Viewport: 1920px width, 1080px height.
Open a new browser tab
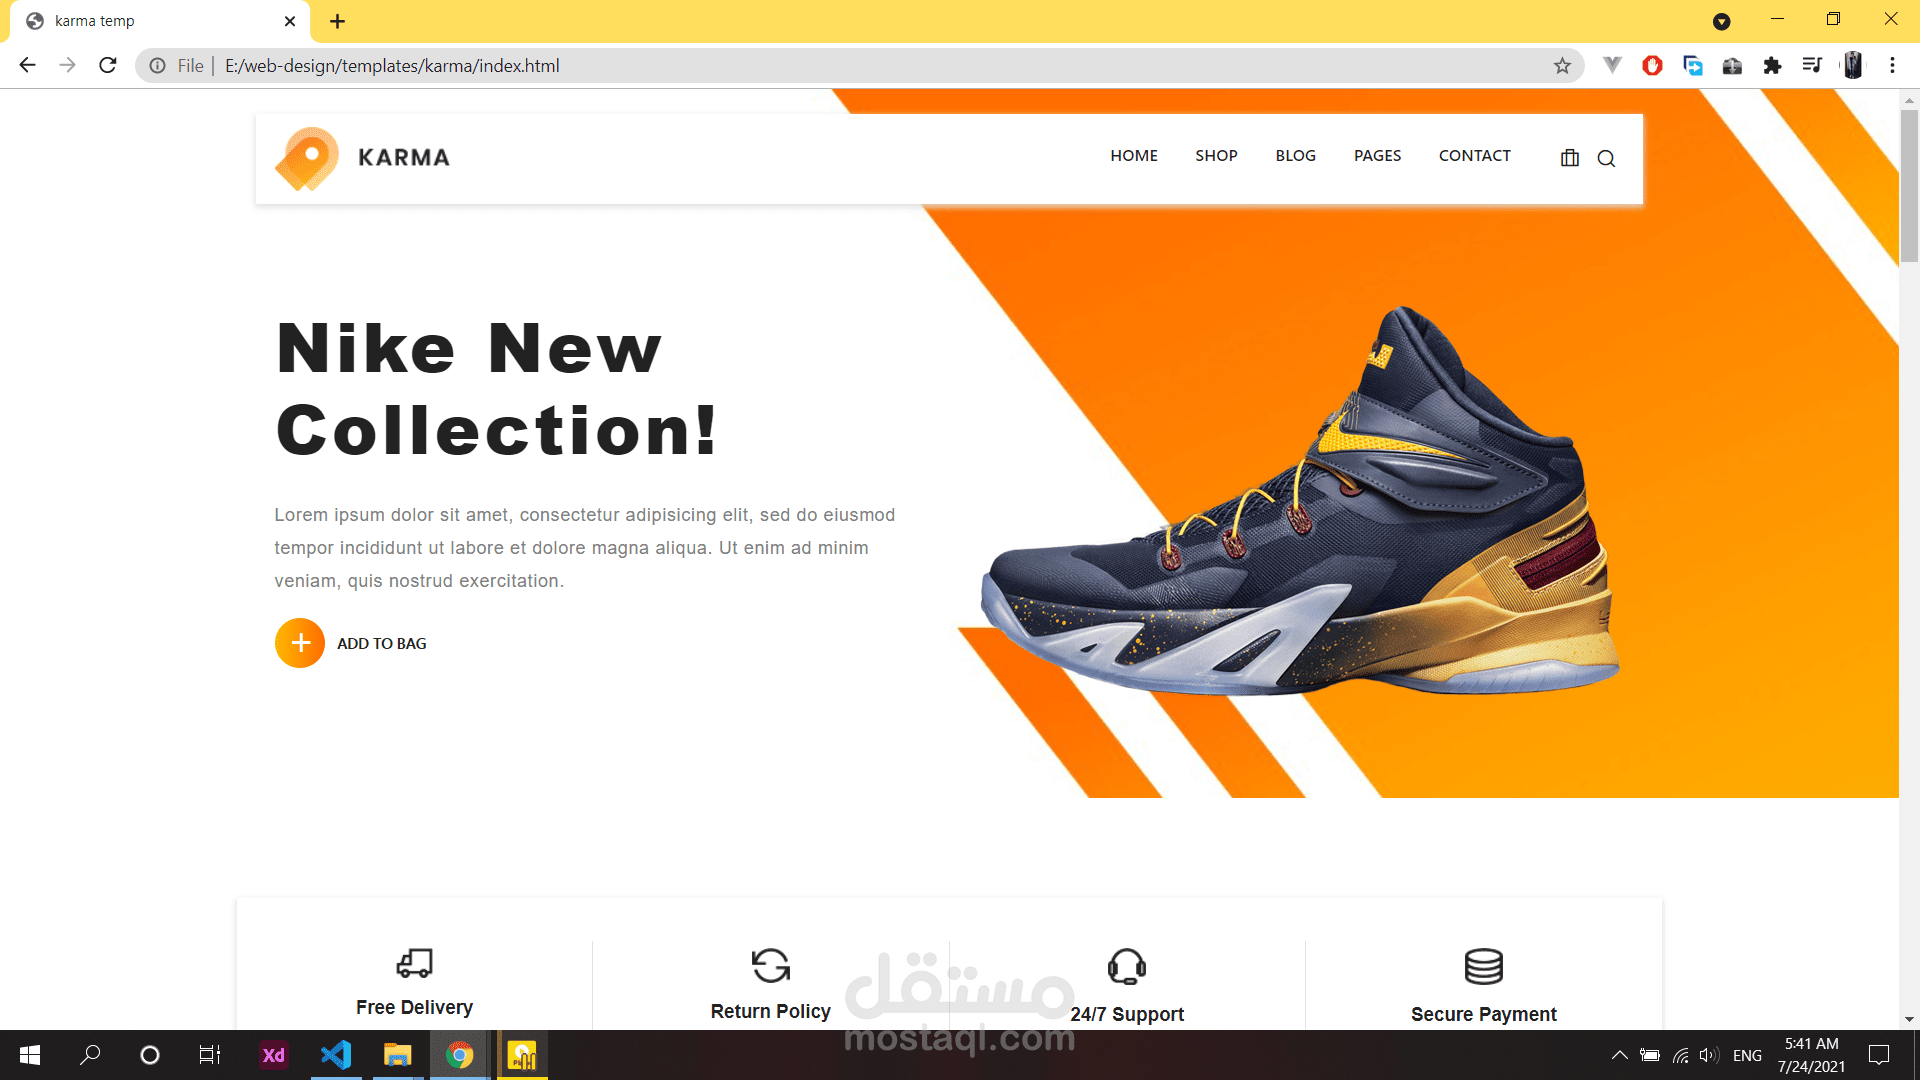tap(337, 21)
